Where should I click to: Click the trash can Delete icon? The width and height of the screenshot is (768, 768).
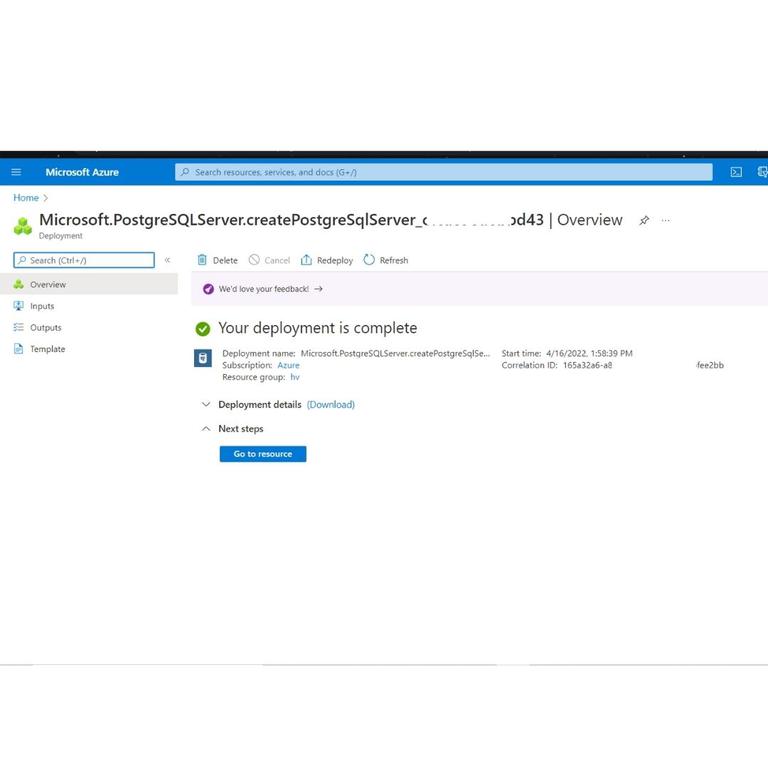pos(202,260)
